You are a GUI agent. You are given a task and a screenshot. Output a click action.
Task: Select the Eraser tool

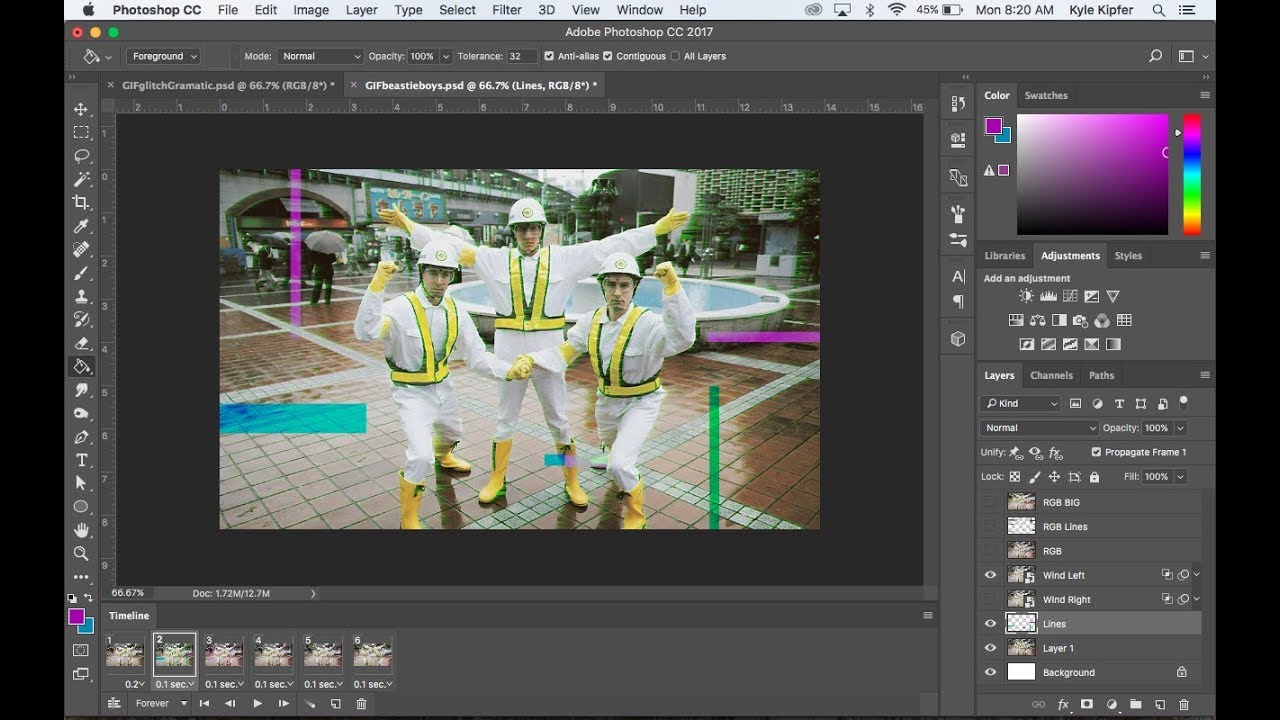coord(81,343)
